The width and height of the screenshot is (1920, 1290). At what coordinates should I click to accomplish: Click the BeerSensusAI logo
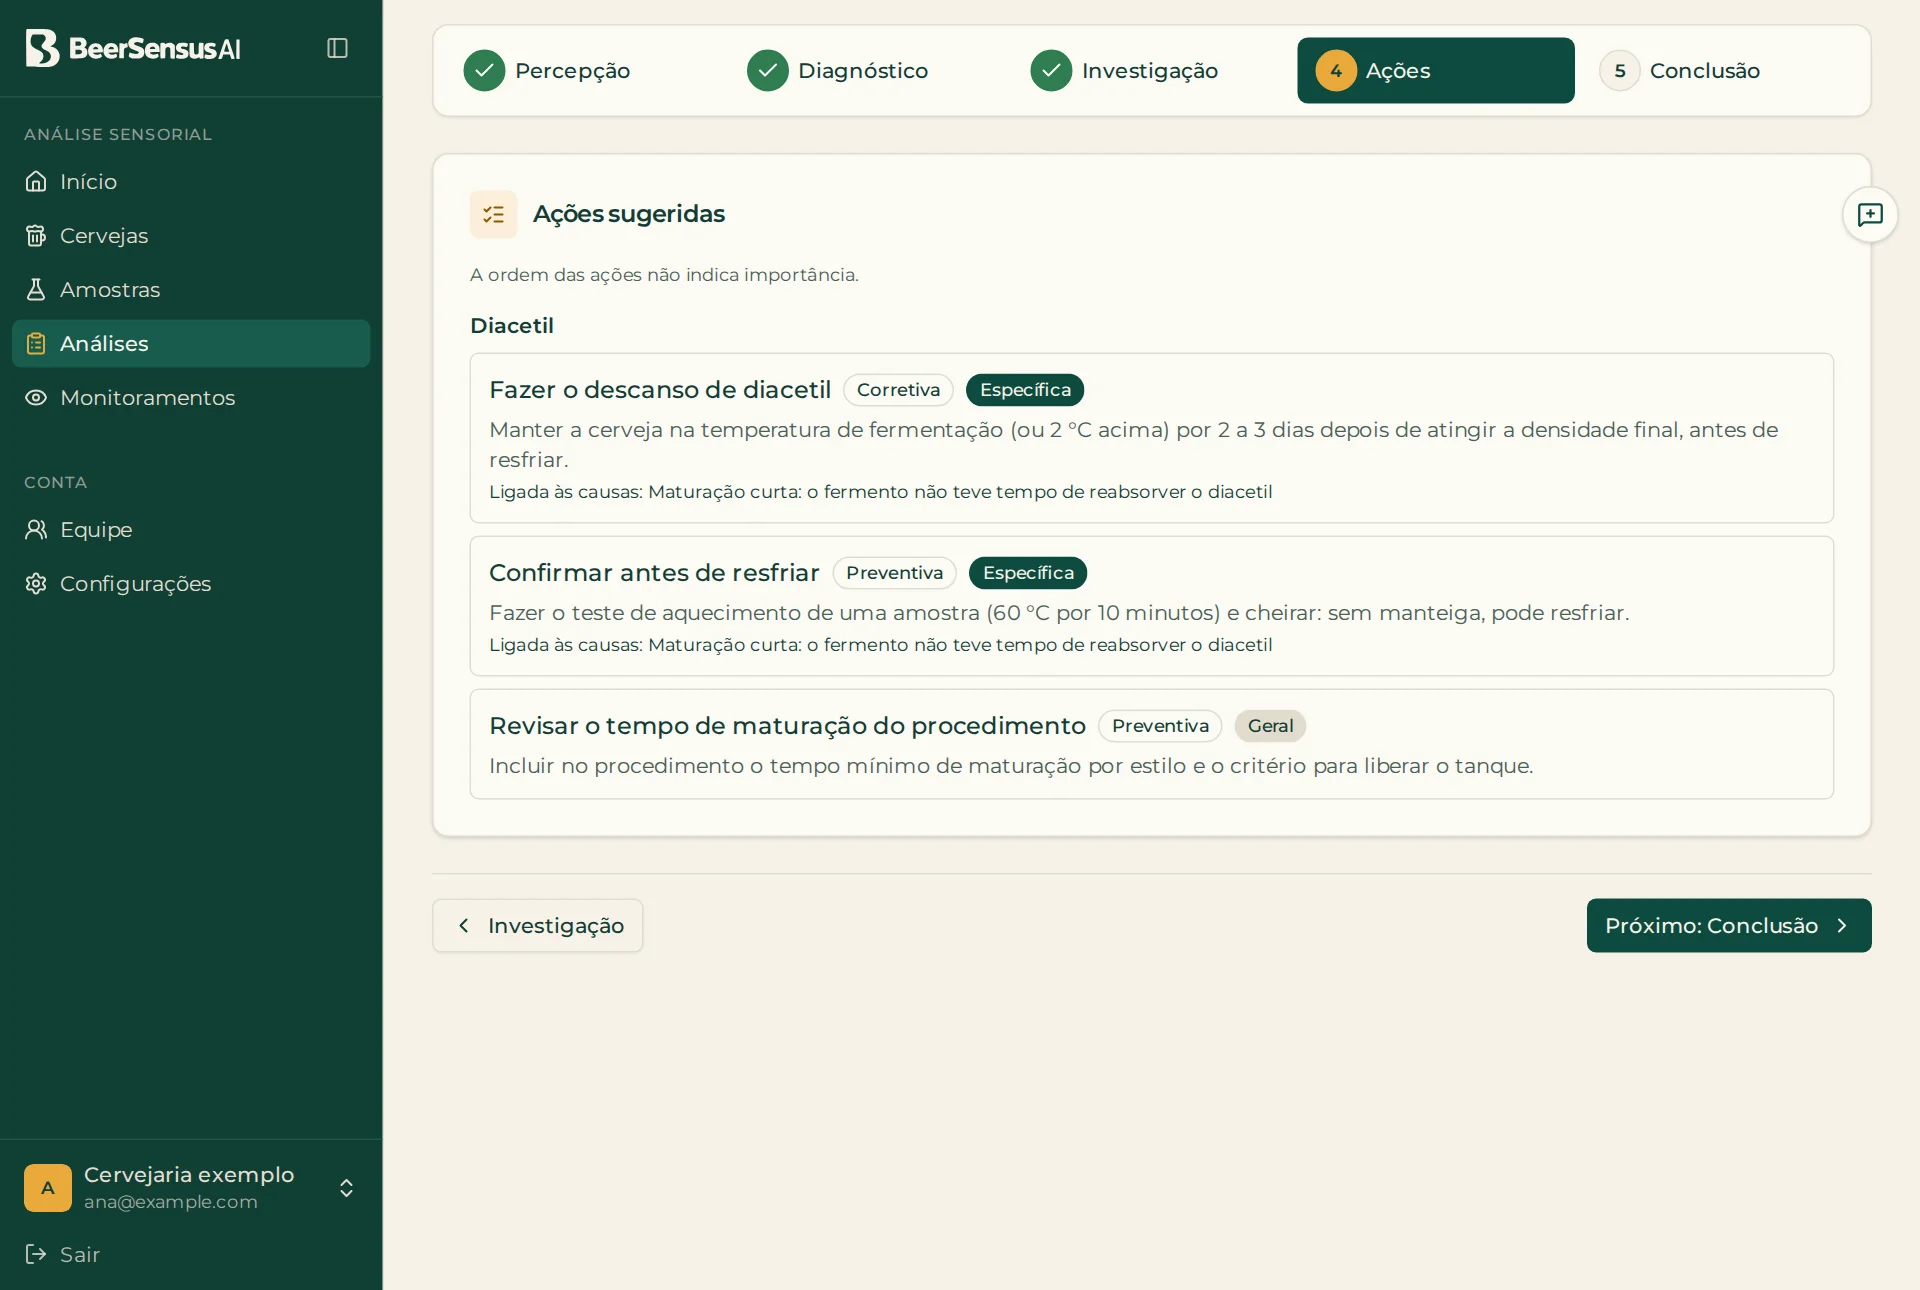(x=133, y=48)
